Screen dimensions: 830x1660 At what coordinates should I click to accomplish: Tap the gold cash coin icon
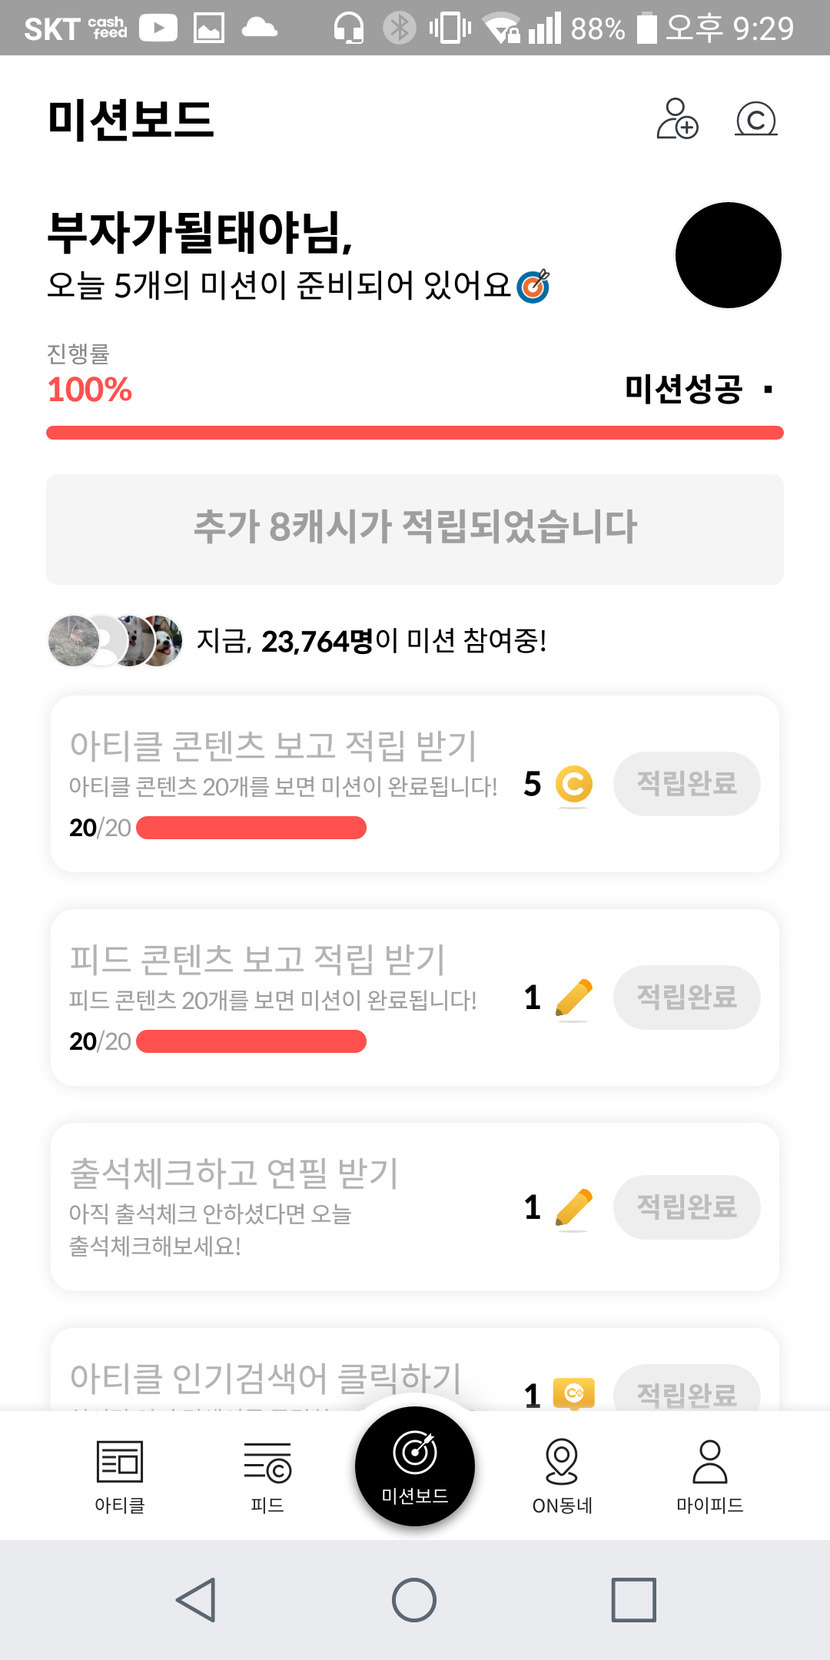[x=573, y=784]
